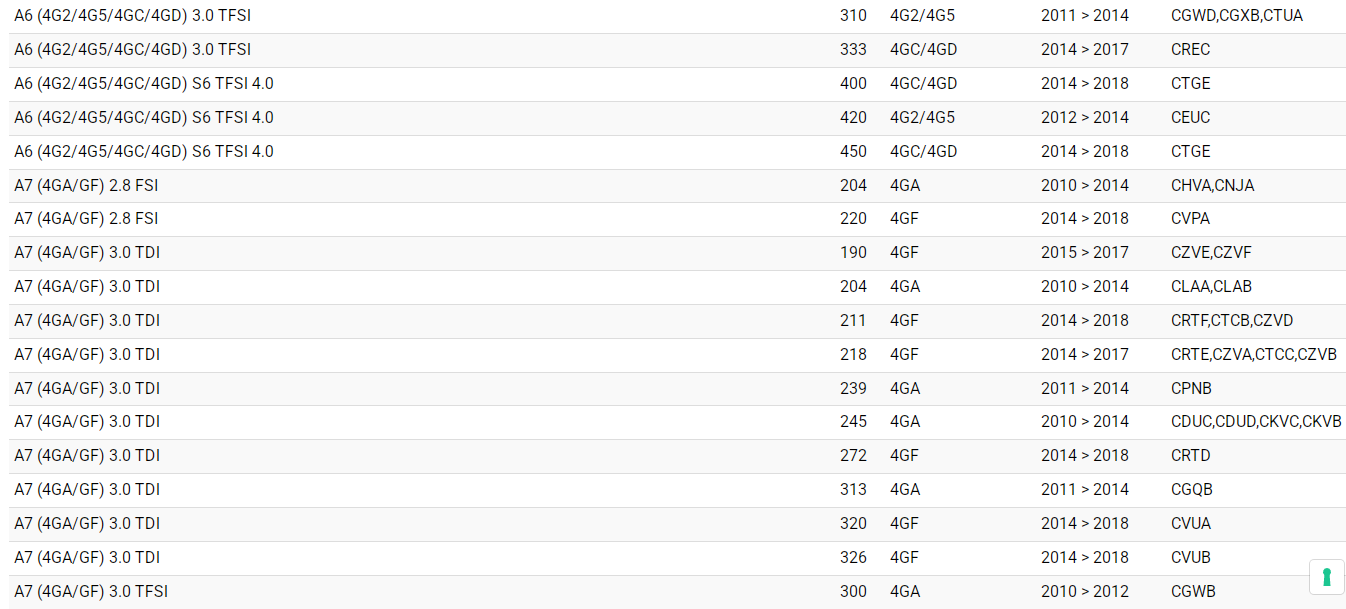Viewport: 1346px width, 609px height.
Task: Select the A7 (4GA/GF) 3.0 TFSI row
Action: [91, 592]
